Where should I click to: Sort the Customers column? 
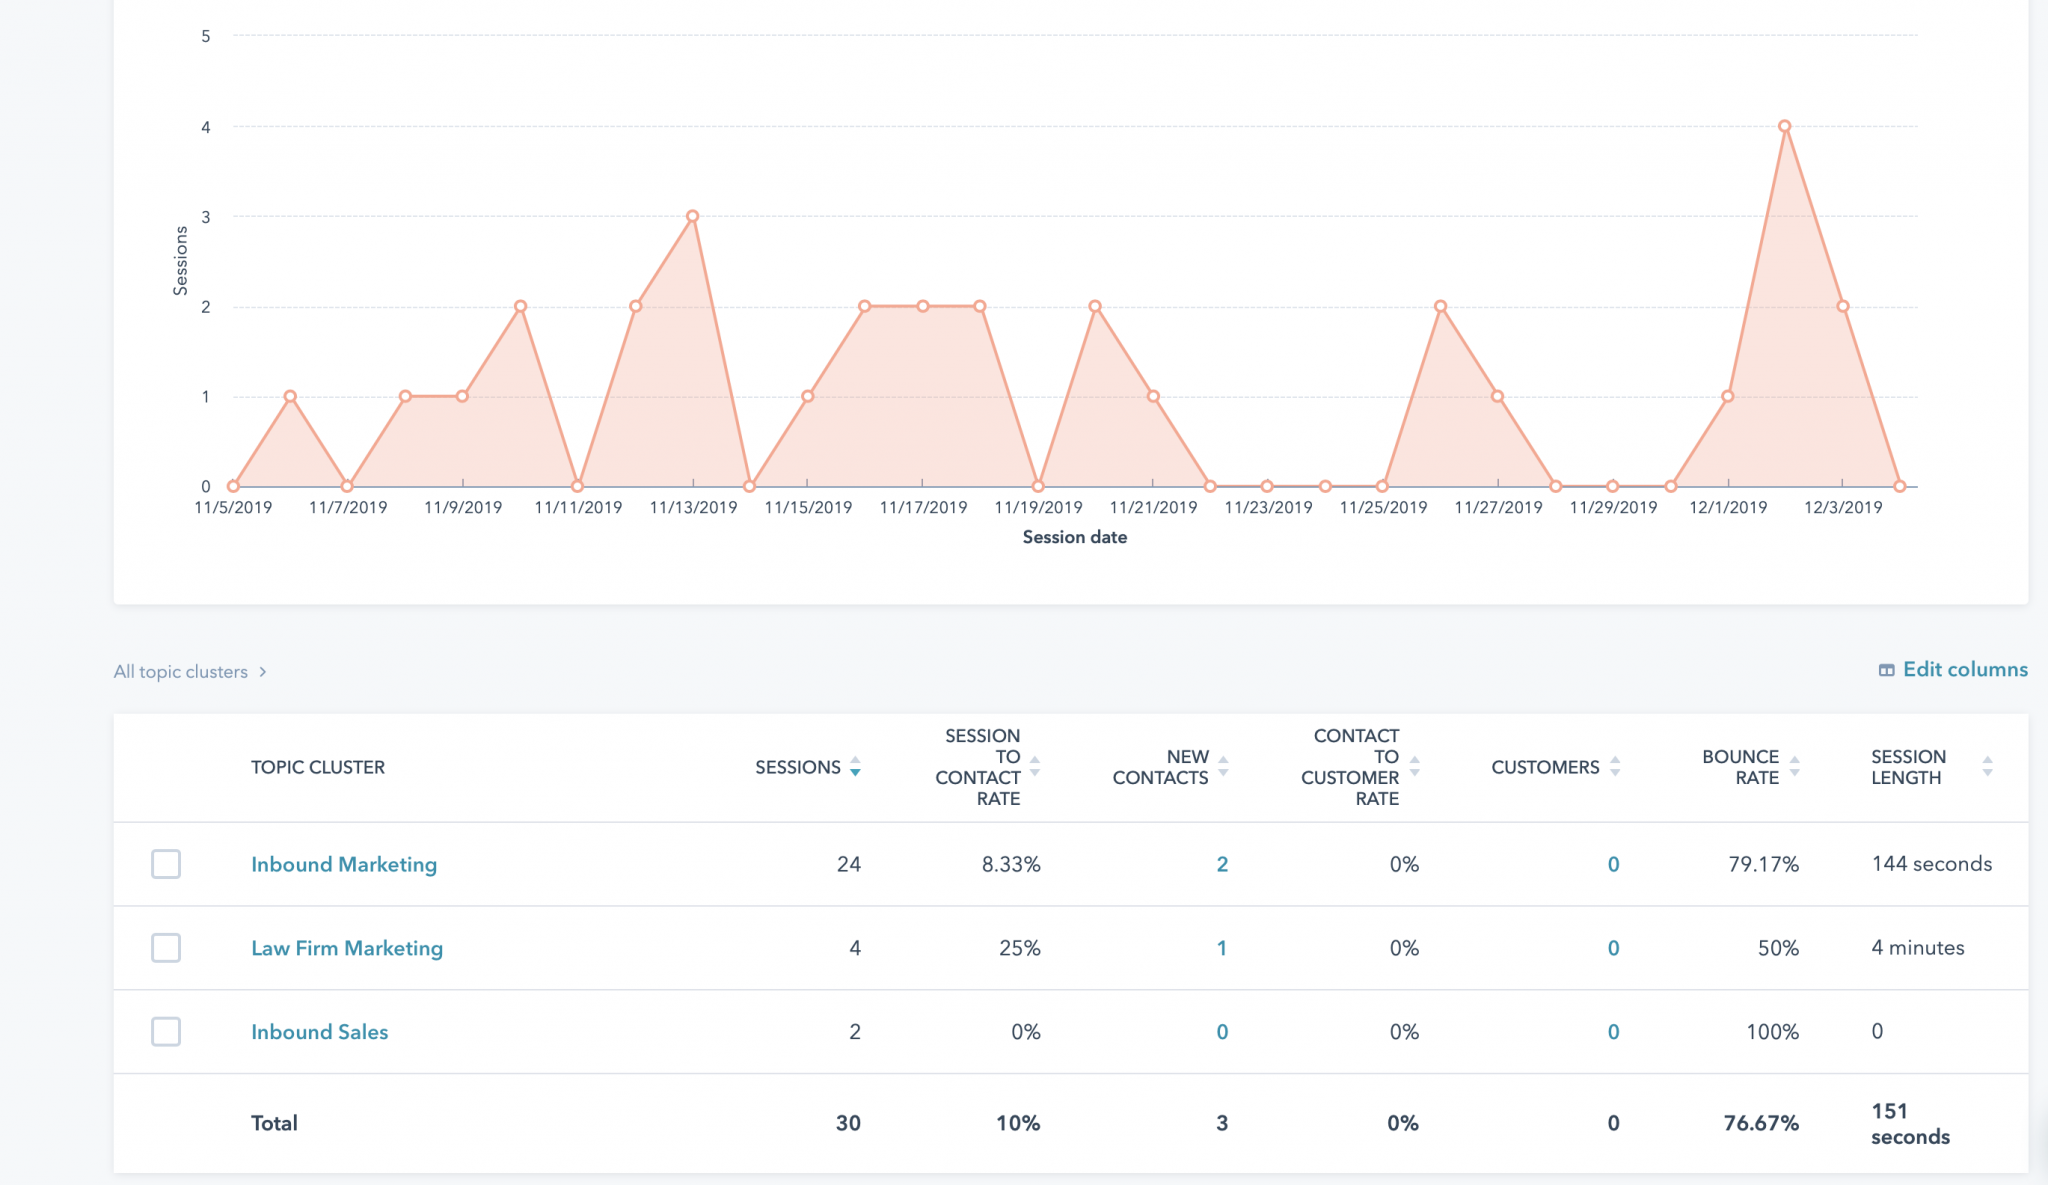(1616, 768)
